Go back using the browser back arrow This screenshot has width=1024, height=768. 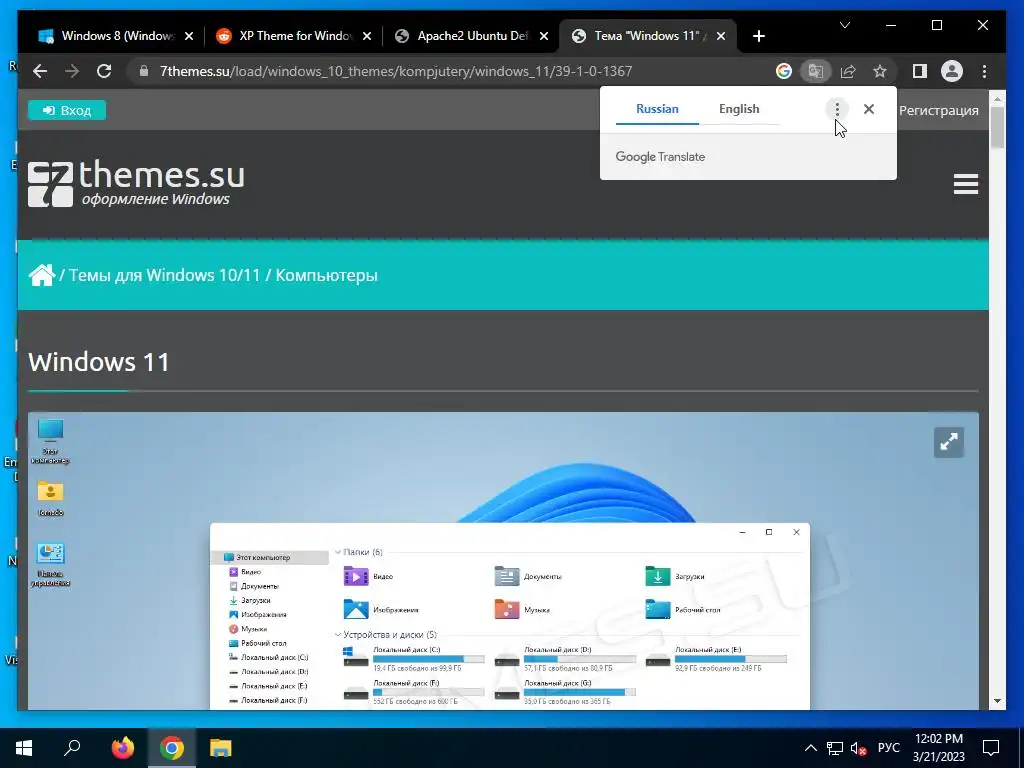pyautogui.click(x=40, y=71)
